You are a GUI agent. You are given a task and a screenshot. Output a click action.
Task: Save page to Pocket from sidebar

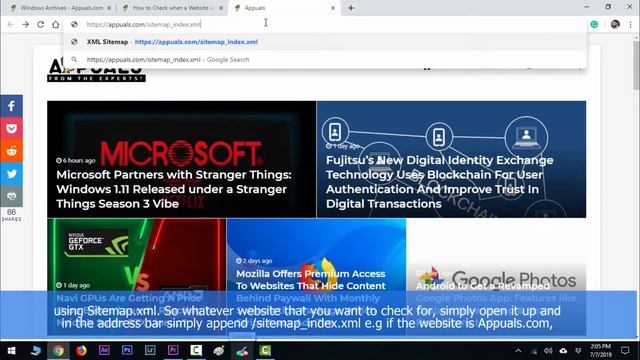(11, 129)
